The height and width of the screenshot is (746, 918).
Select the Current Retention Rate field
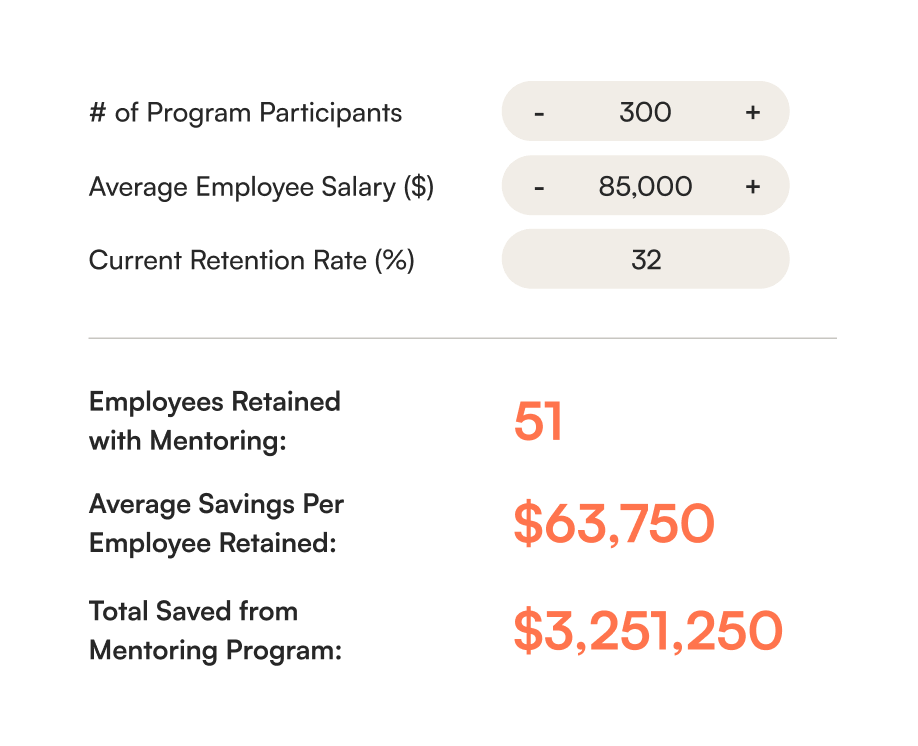[645, 259]
